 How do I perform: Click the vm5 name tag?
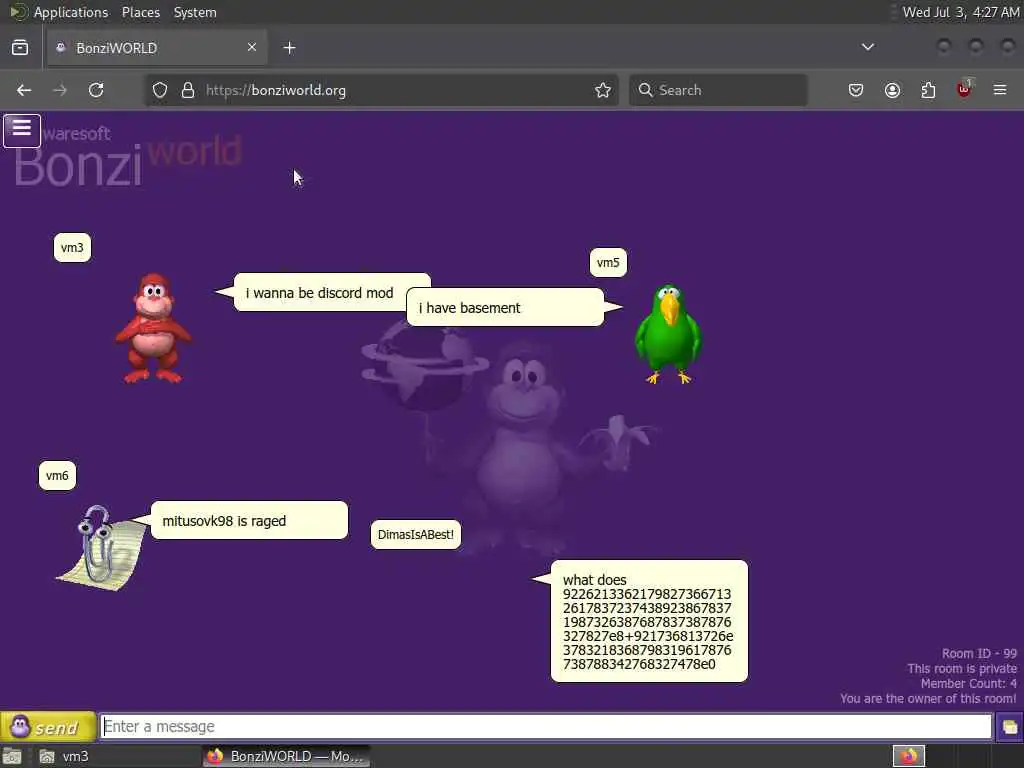coord(608,263)
